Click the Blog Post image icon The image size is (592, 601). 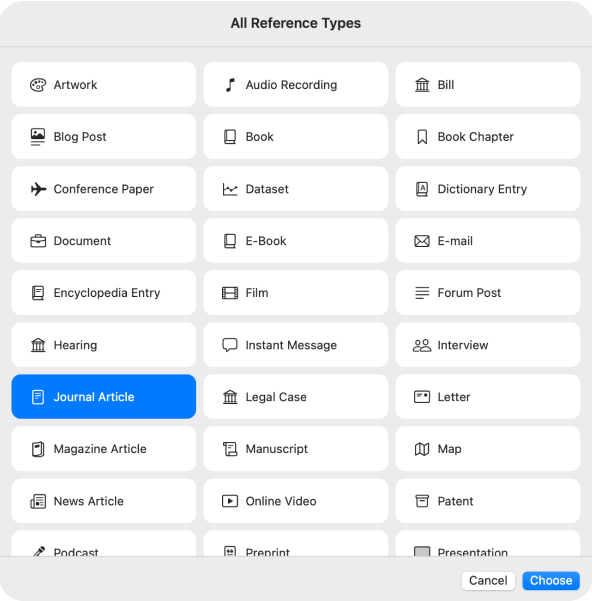[38, 137]
